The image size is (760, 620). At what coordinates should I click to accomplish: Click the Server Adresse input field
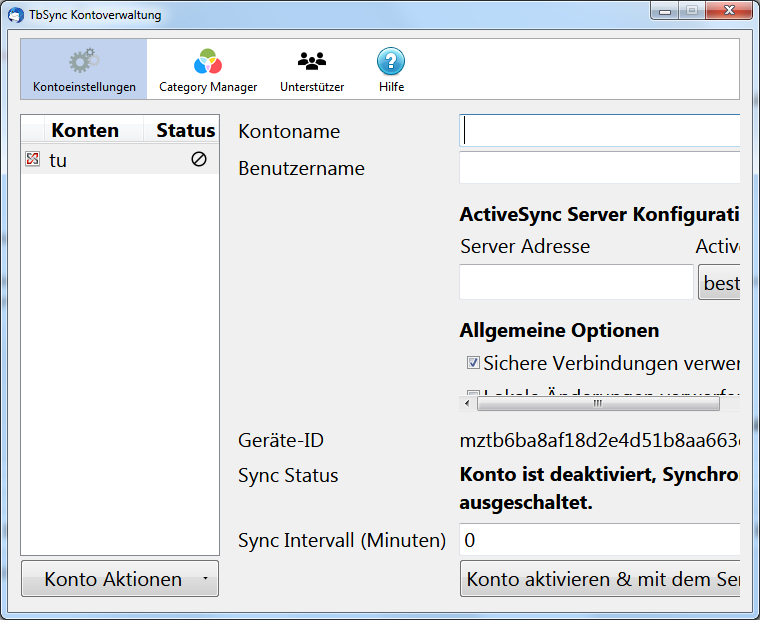576,282
